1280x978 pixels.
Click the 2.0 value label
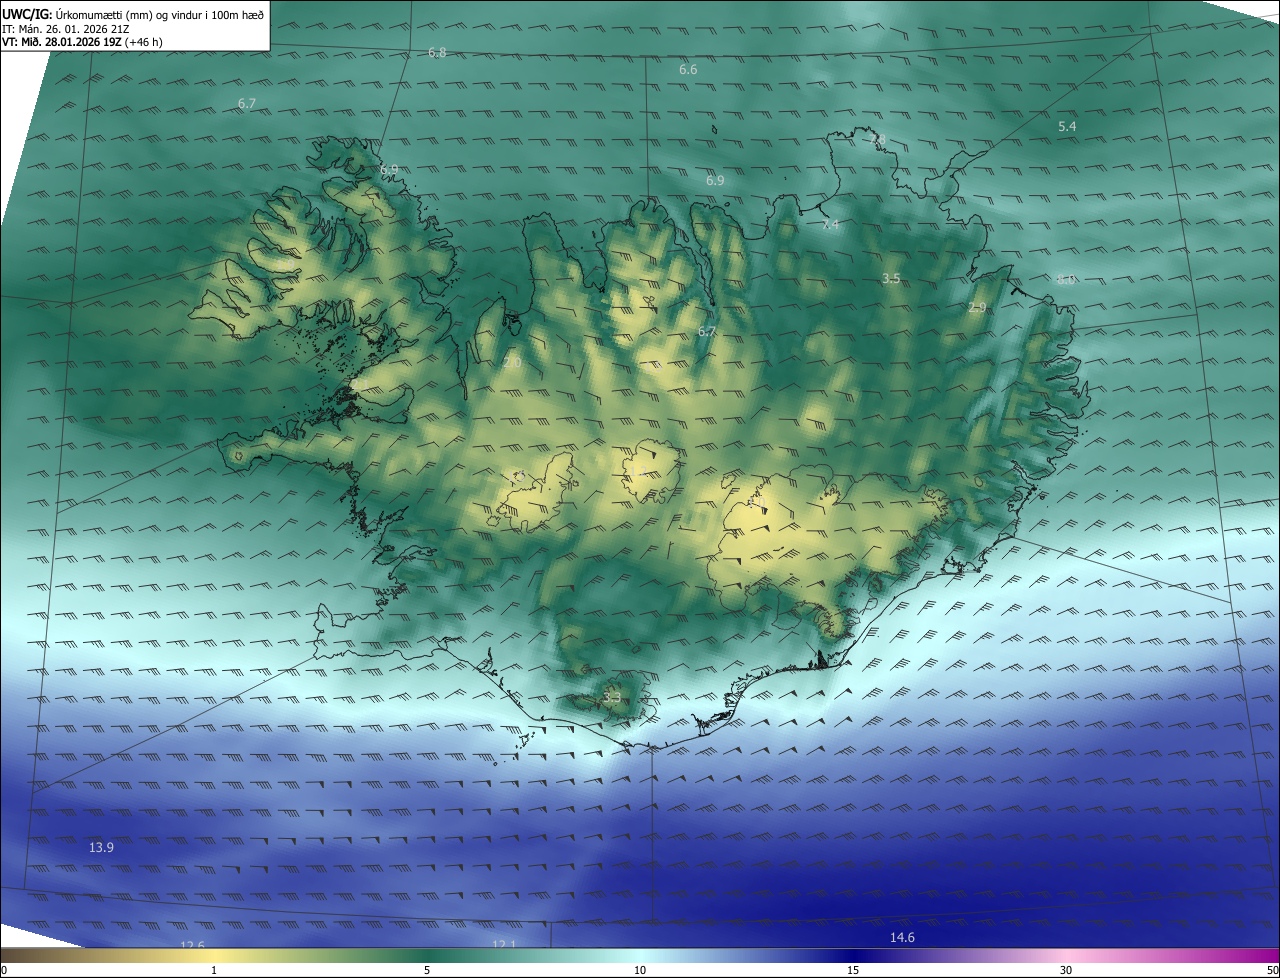tap(511, 362)
